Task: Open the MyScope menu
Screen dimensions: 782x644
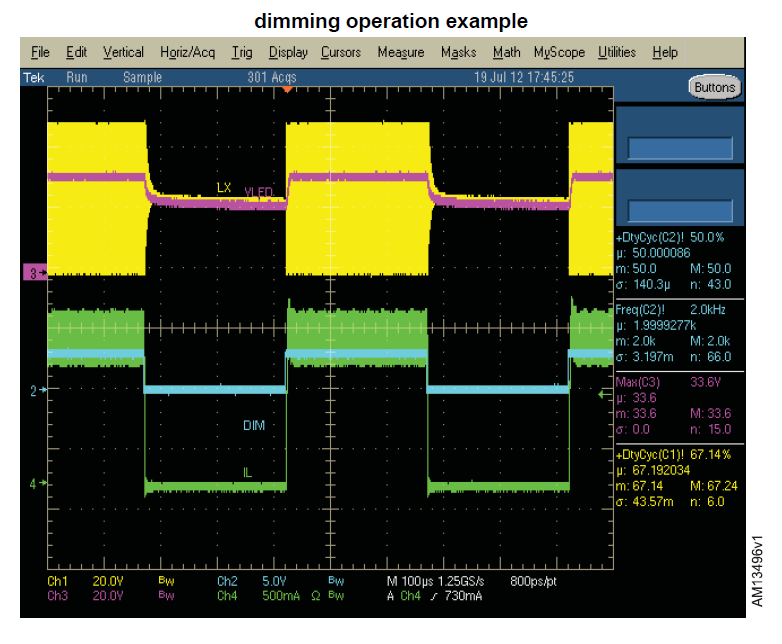Action: [x=560, y=52]
